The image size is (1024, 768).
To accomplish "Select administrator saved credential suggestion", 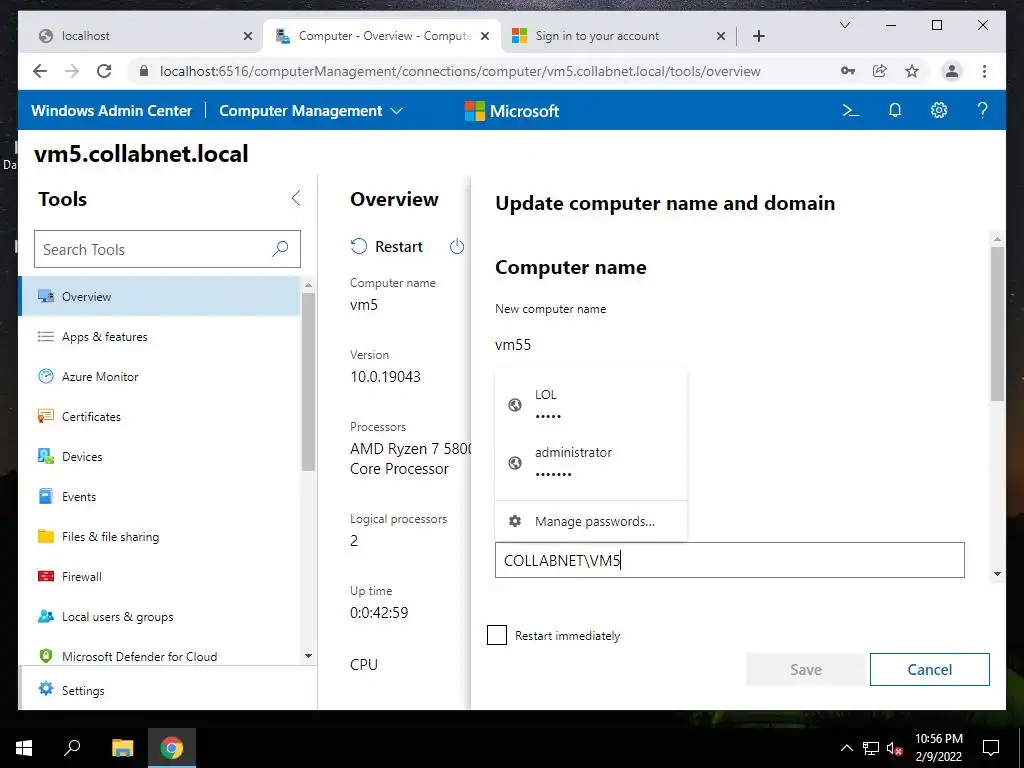I will (x=591, y=462).
